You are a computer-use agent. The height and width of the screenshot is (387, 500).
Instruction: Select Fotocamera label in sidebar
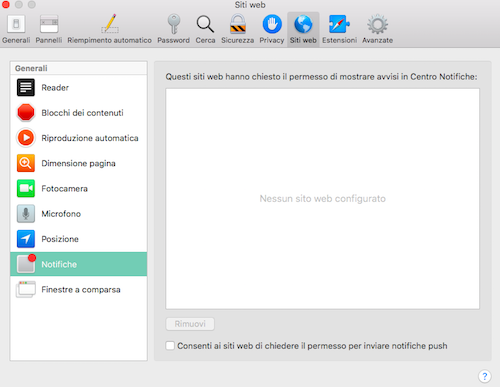tap(64, 189)
